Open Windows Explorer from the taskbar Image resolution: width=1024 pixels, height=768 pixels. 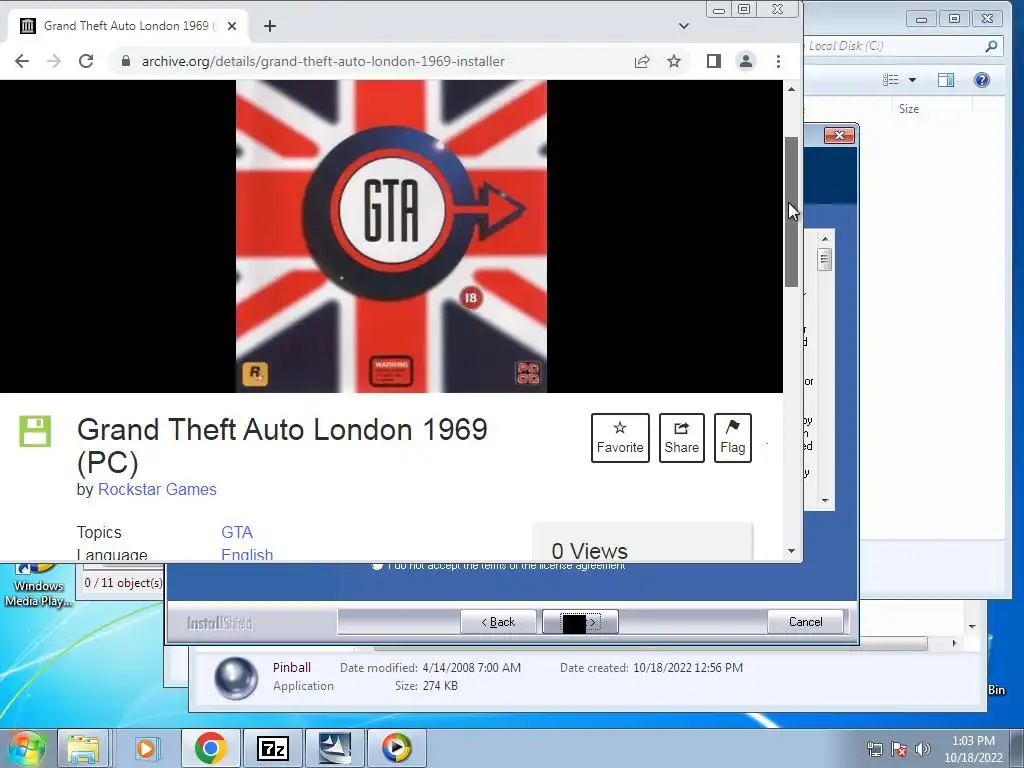(84, 748)
